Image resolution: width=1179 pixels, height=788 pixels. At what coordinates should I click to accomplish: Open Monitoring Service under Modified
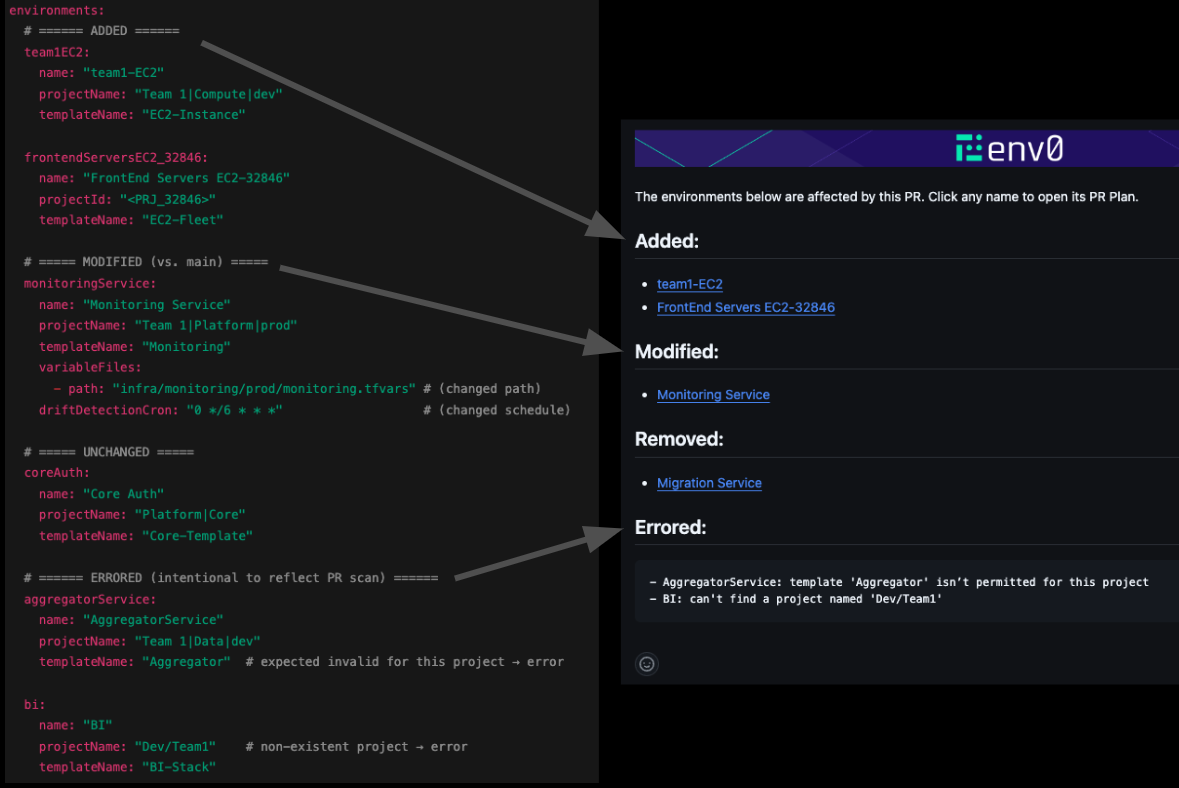[713, 395]
